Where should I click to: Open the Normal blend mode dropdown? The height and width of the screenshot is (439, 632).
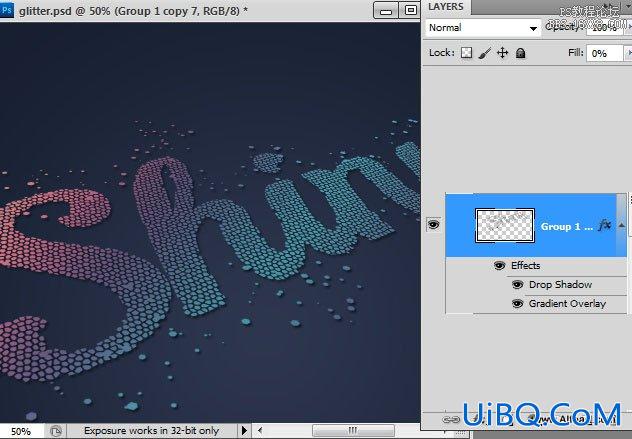tap(483, 28)
